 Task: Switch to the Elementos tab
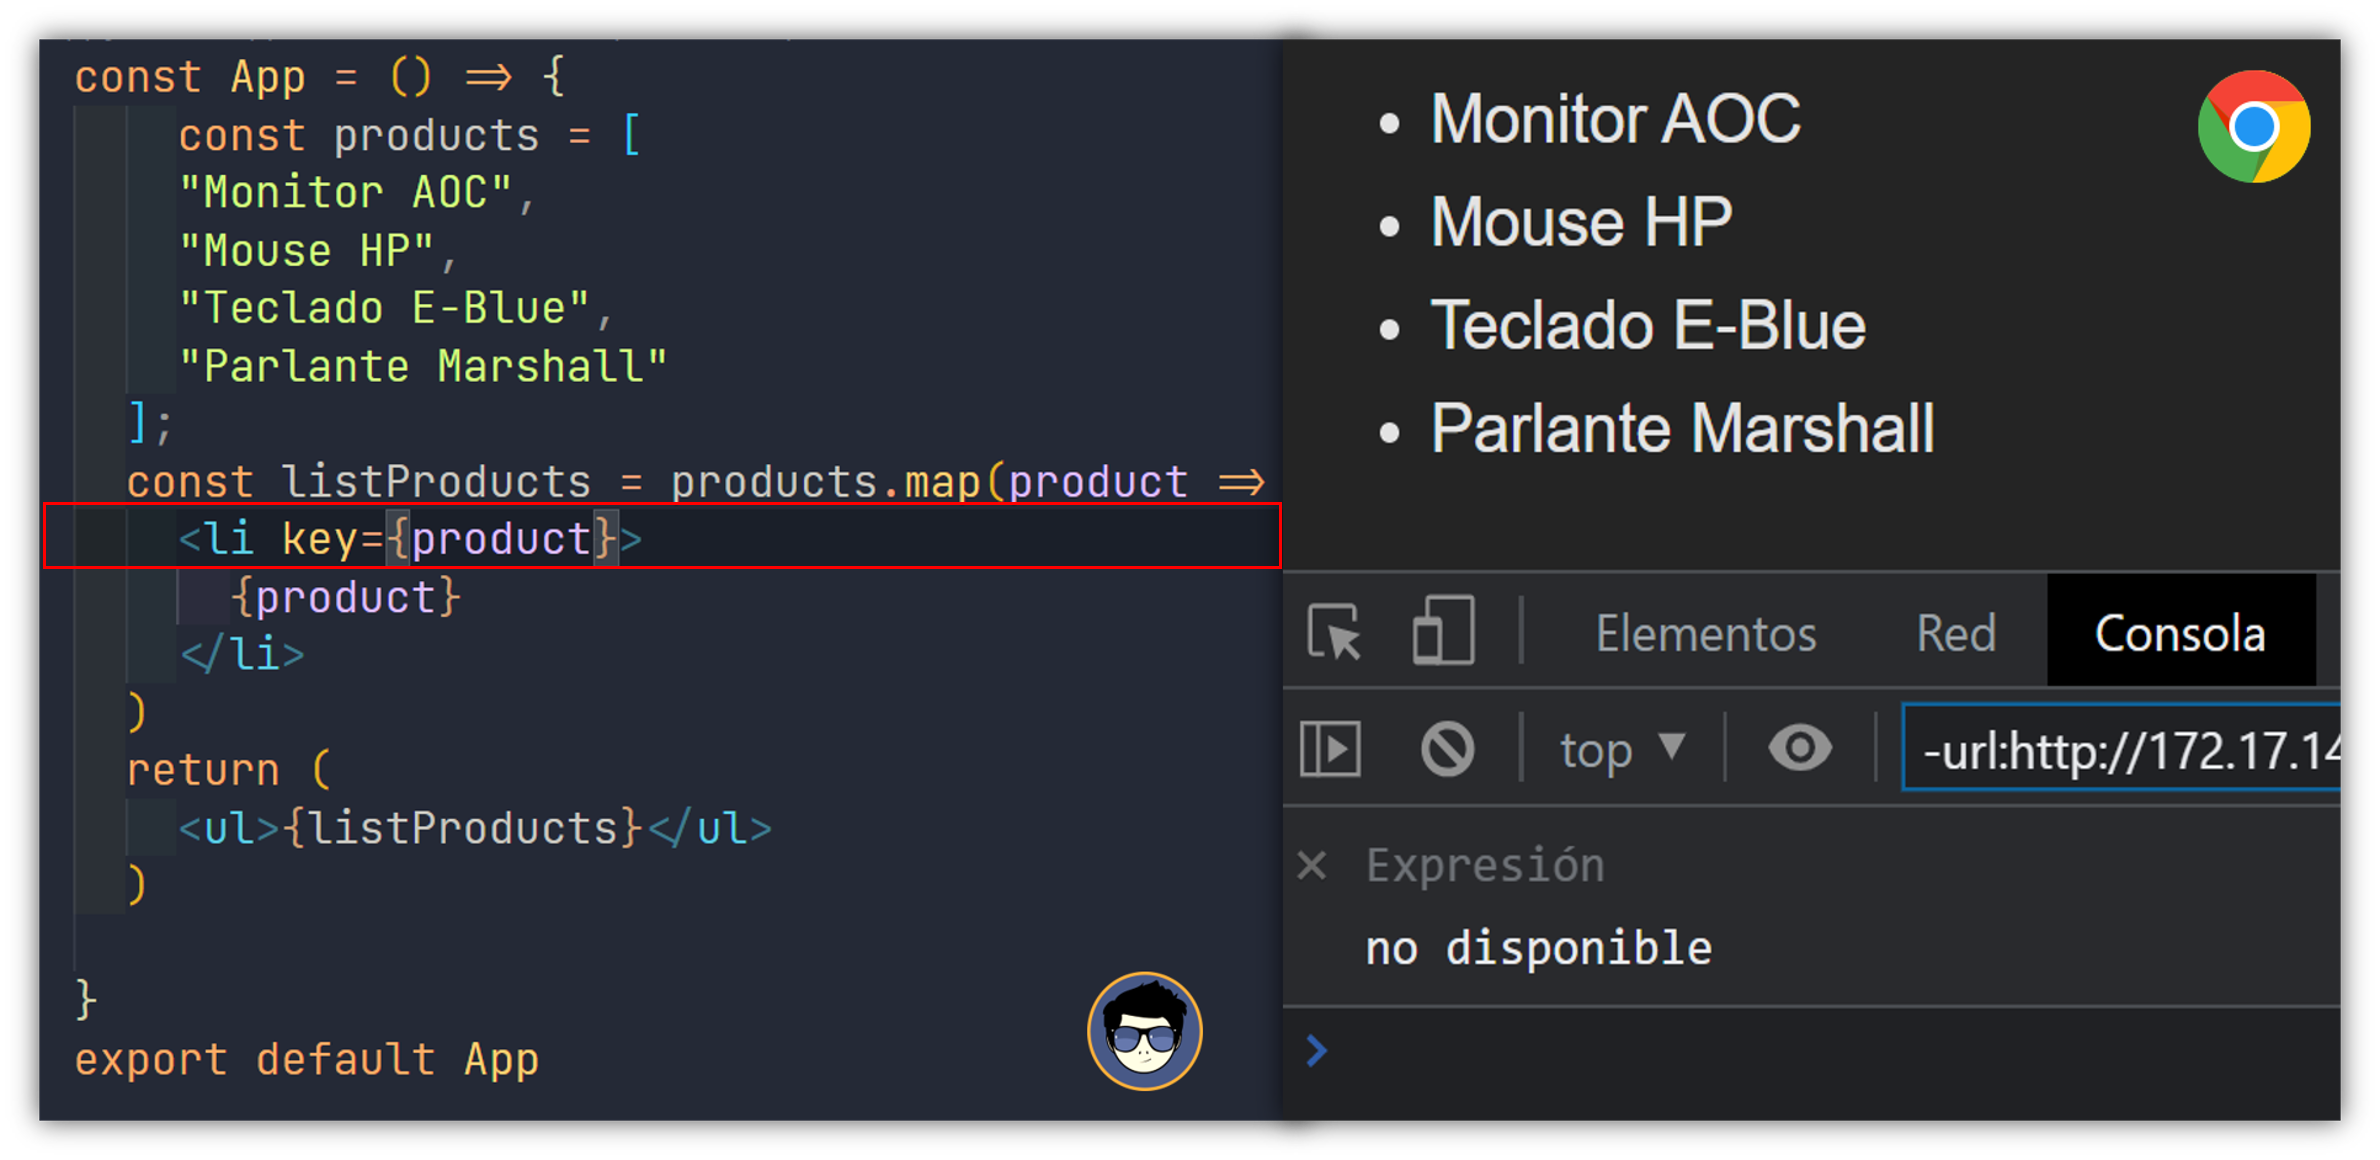[x=1706, y=633]
